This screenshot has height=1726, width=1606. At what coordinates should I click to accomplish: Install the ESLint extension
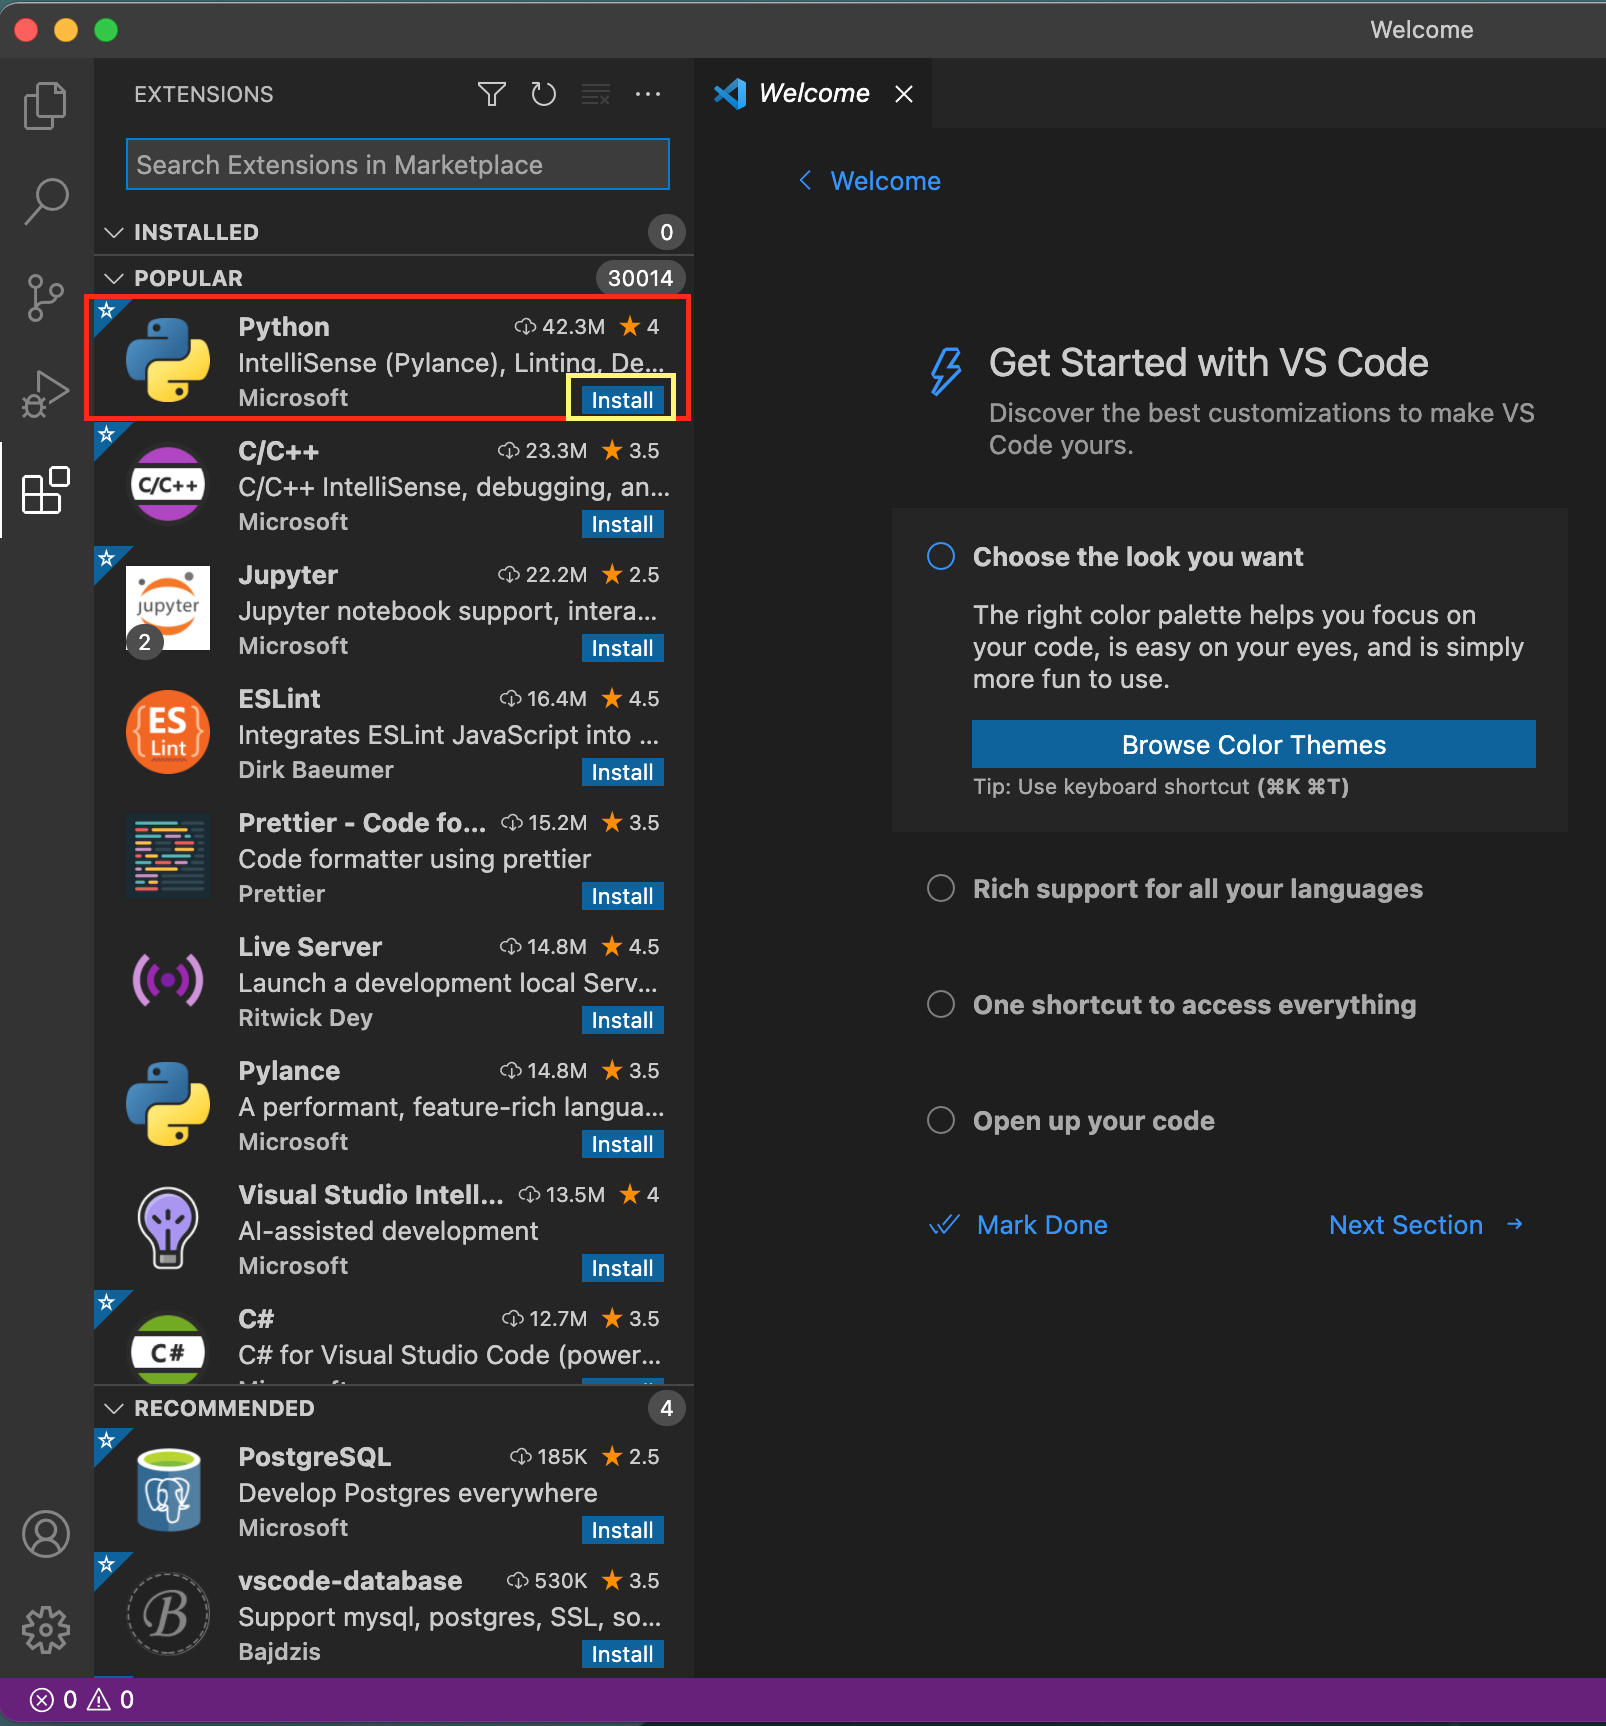622,772
